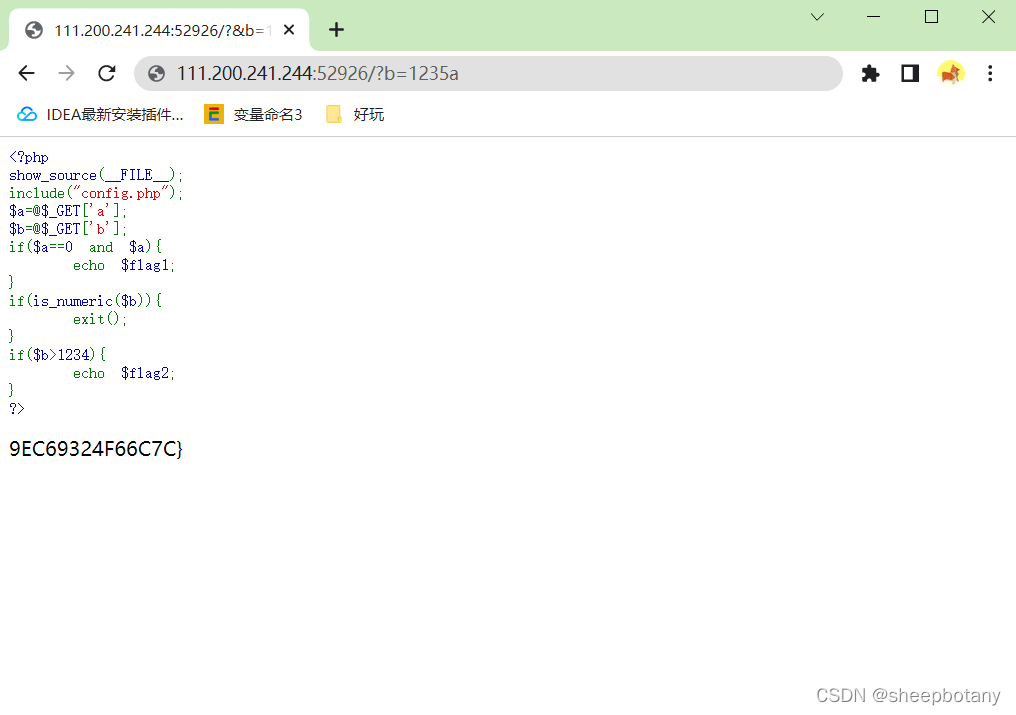The width and height of the screenshot is (1016, 715).
Task: Reload the current page
Action: (107, 73)
